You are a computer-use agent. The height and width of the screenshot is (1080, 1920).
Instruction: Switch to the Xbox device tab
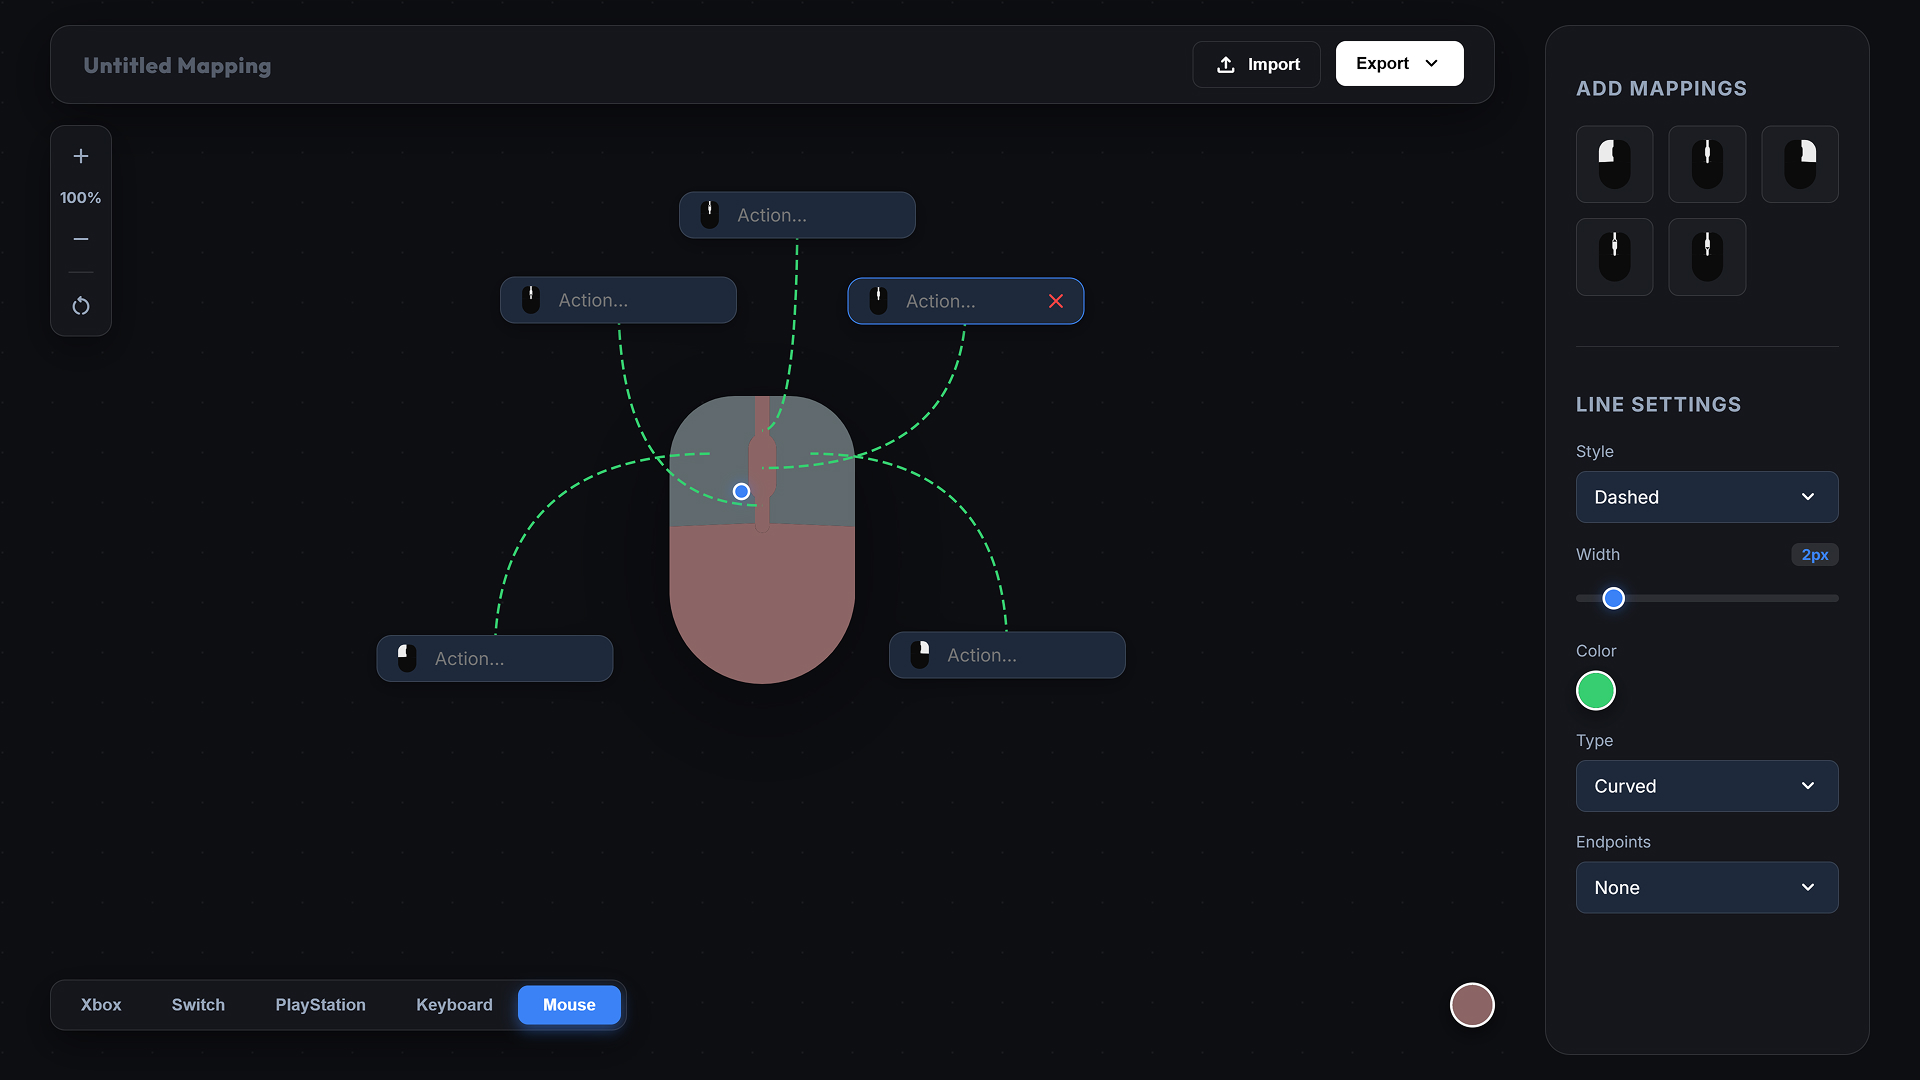[x=100, y=1004]
